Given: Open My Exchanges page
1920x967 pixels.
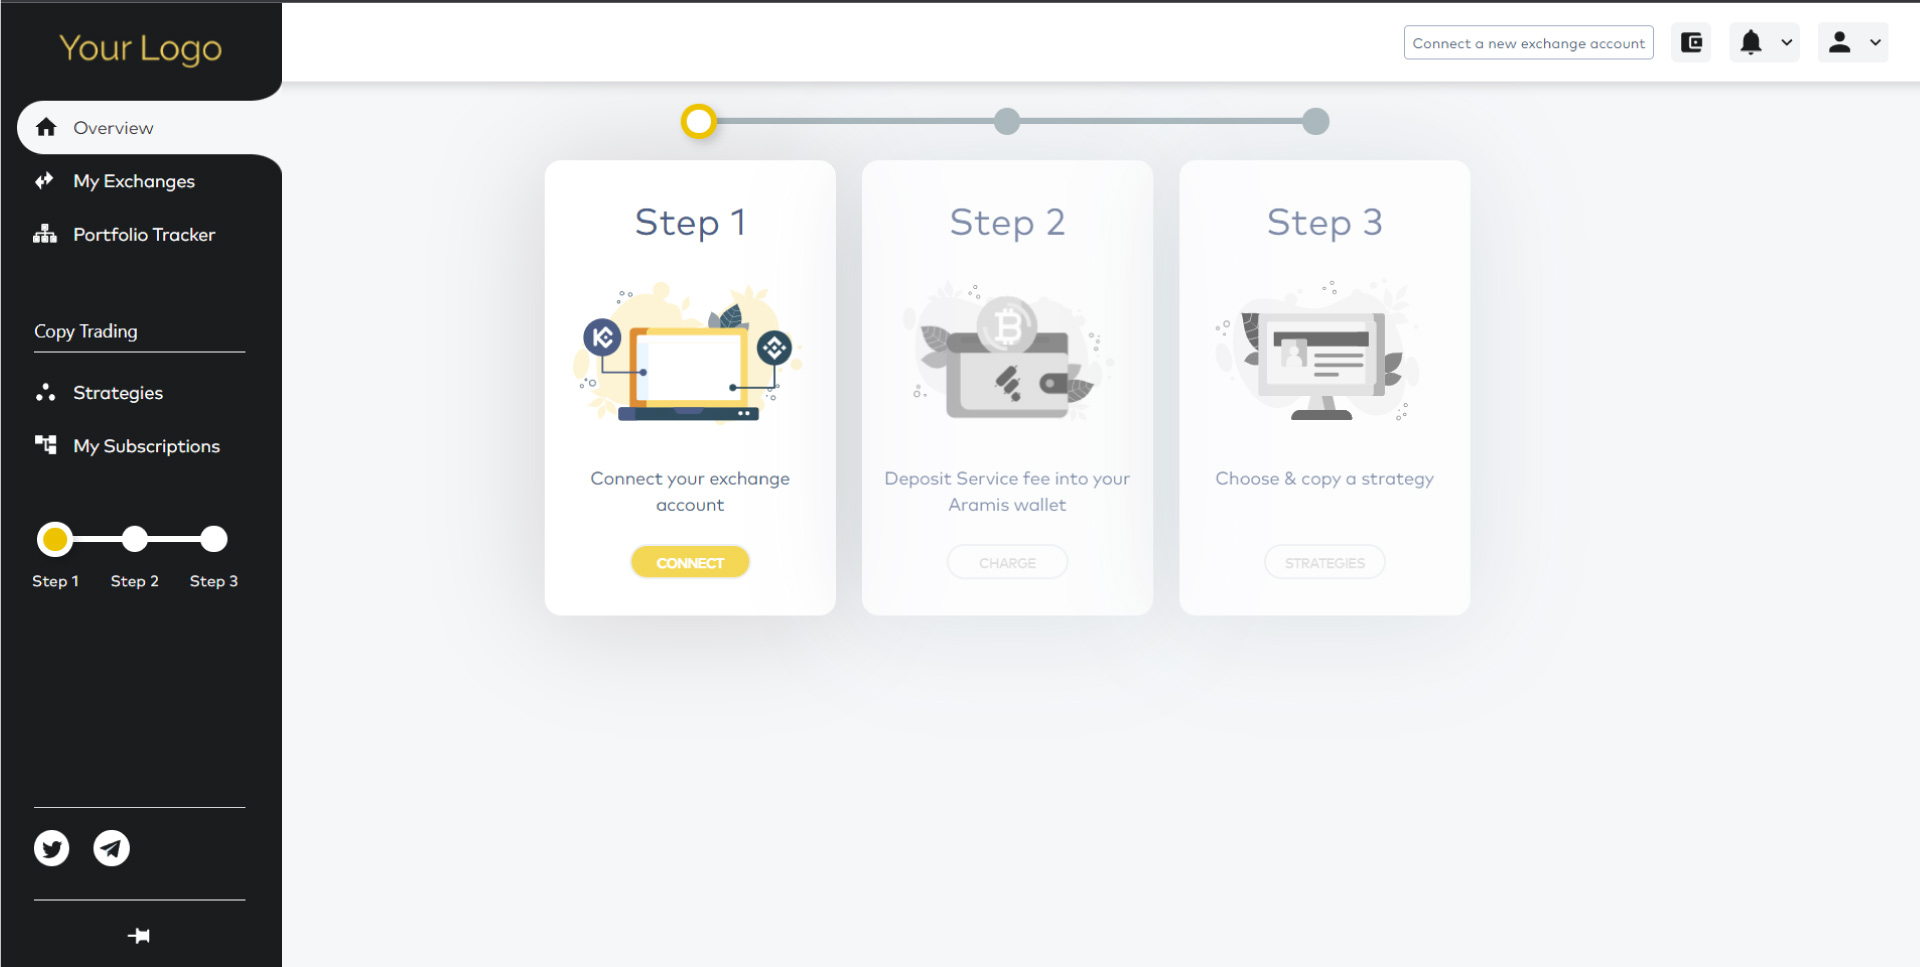Looking at the screenshot, I should pos(134,181).
